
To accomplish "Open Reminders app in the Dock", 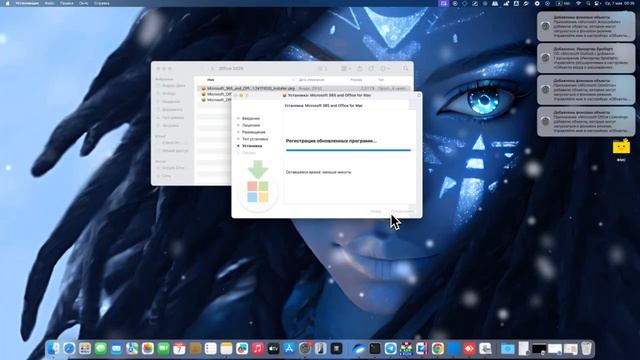I will click(x=211, y=349).
